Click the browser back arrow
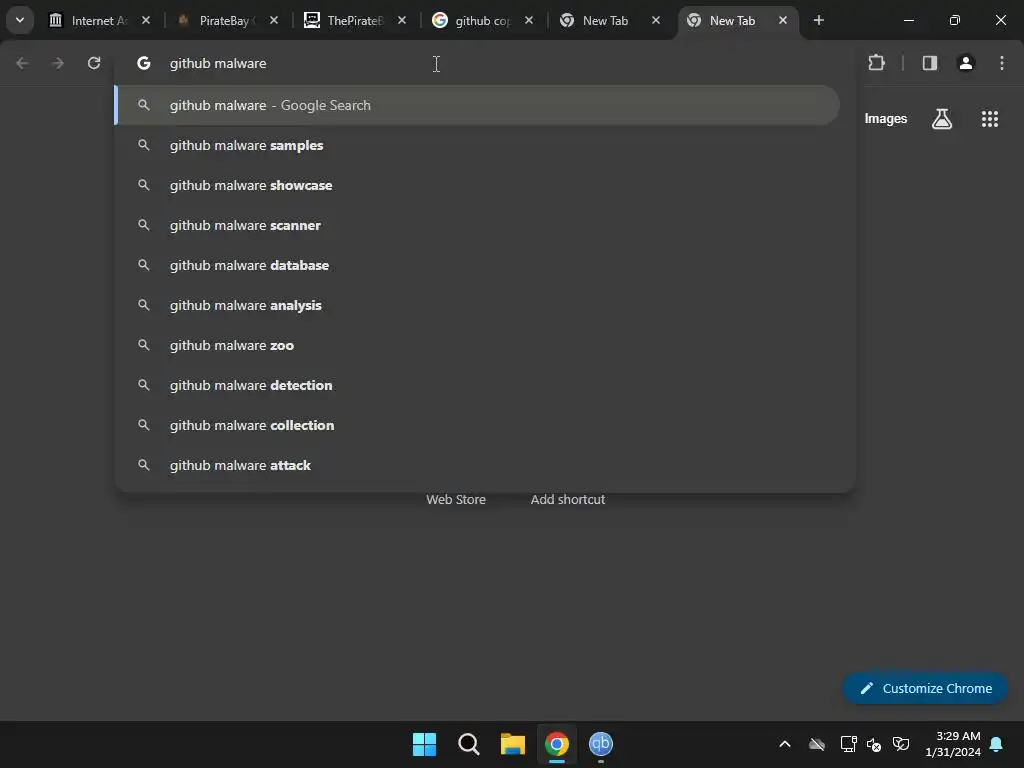 click(22, 63)
